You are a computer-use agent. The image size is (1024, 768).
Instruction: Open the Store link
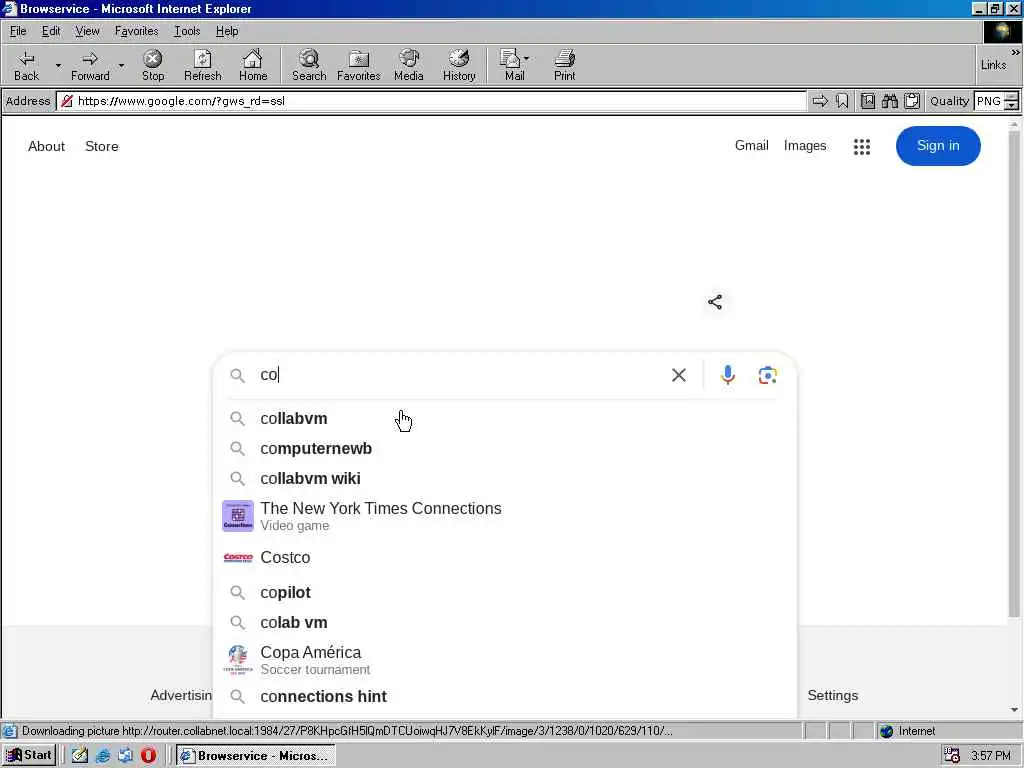pos(102,146)
